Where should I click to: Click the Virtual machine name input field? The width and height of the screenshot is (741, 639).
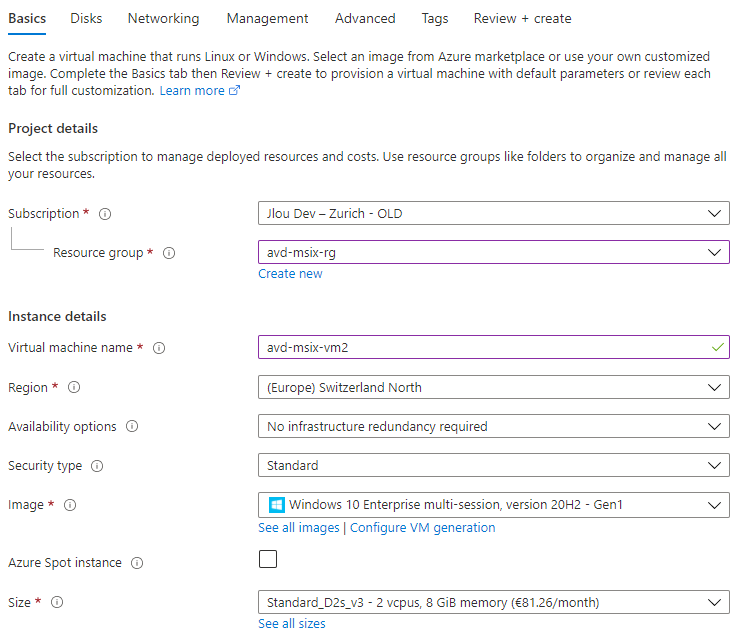coord(493,347)
